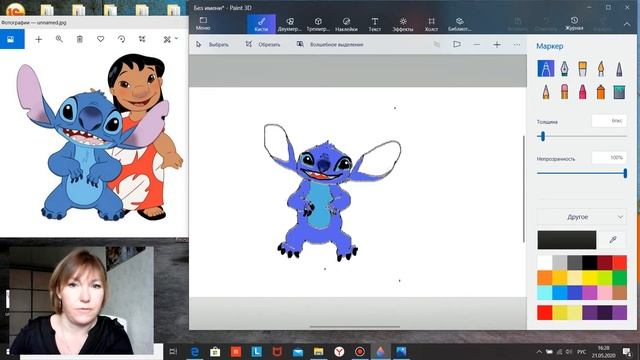This screenshot has width=640, height=360.
Task: Select the Pencil tool
Action: click(546, 92)
